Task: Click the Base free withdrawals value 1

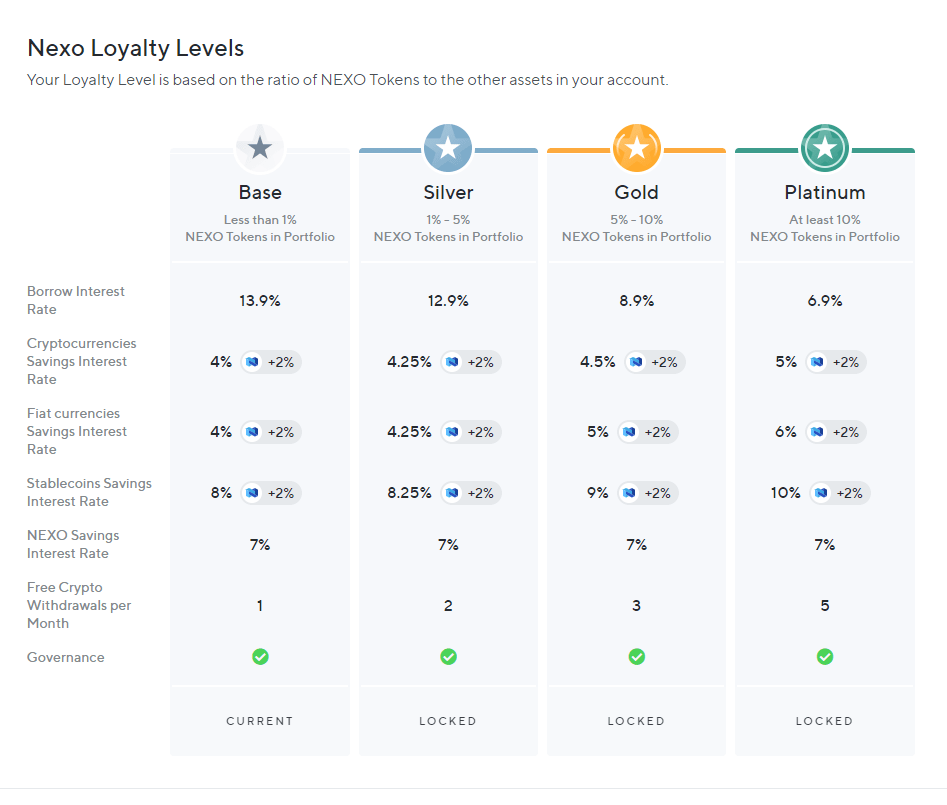Action: (260, 606)
